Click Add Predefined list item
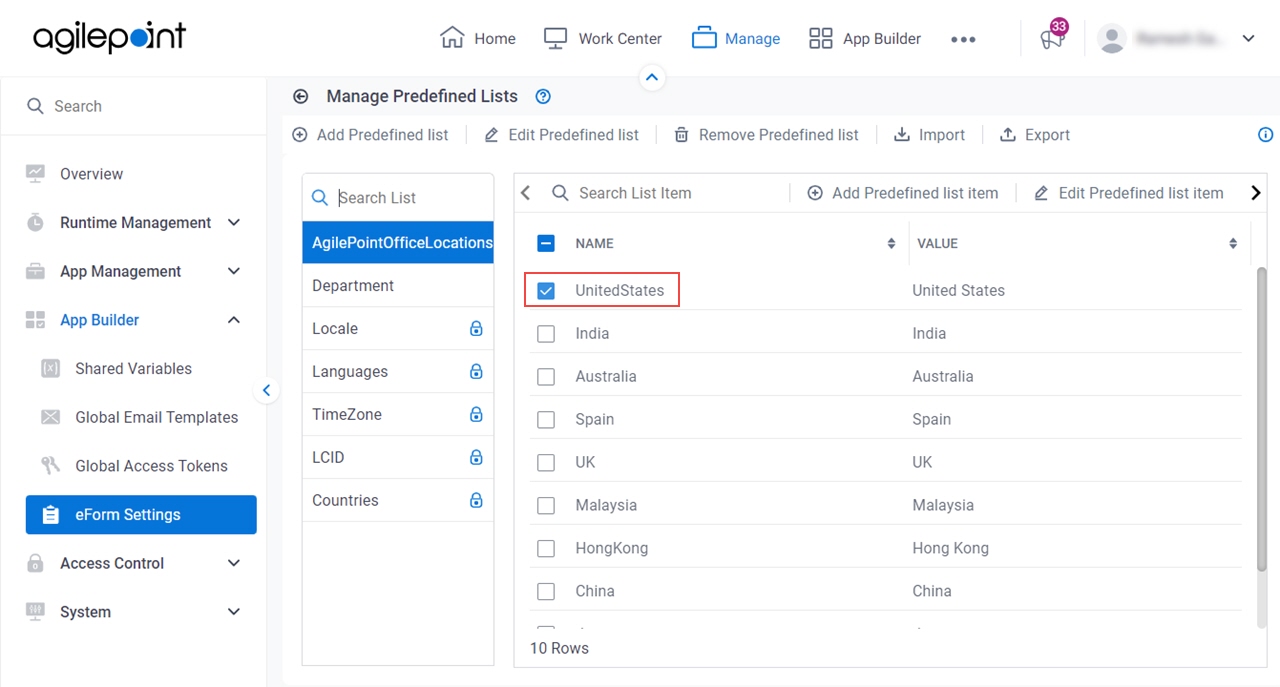 click(903, 193)
